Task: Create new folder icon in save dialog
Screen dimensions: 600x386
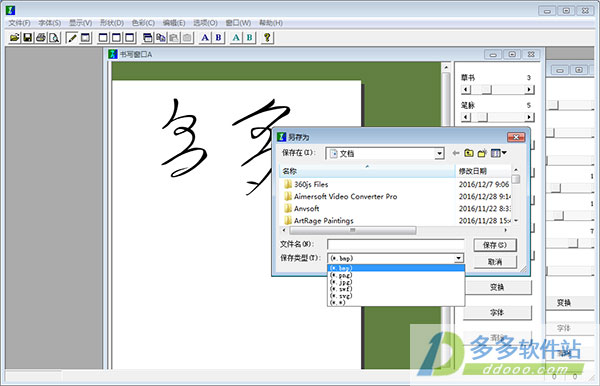Action: (x=482, y=153)
